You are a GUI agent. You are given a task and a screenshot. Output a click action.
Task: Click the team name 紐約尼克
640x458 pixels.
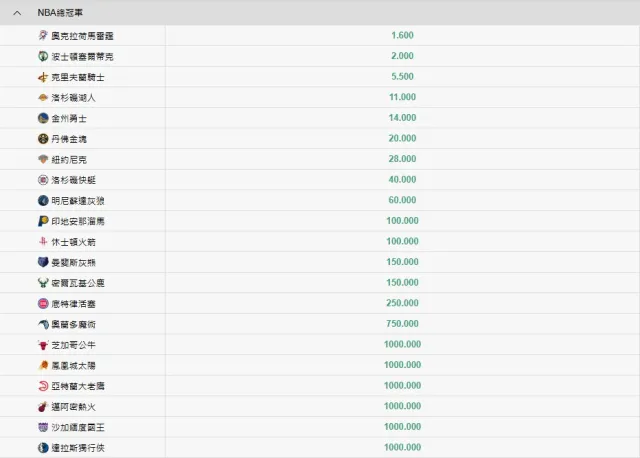click(69, 160)
